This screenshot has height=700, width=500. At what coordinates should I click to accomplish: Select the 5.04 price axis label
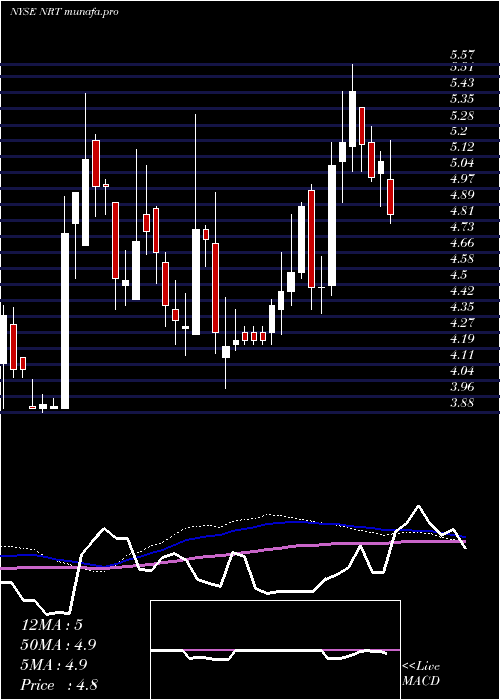click(462, 163)
